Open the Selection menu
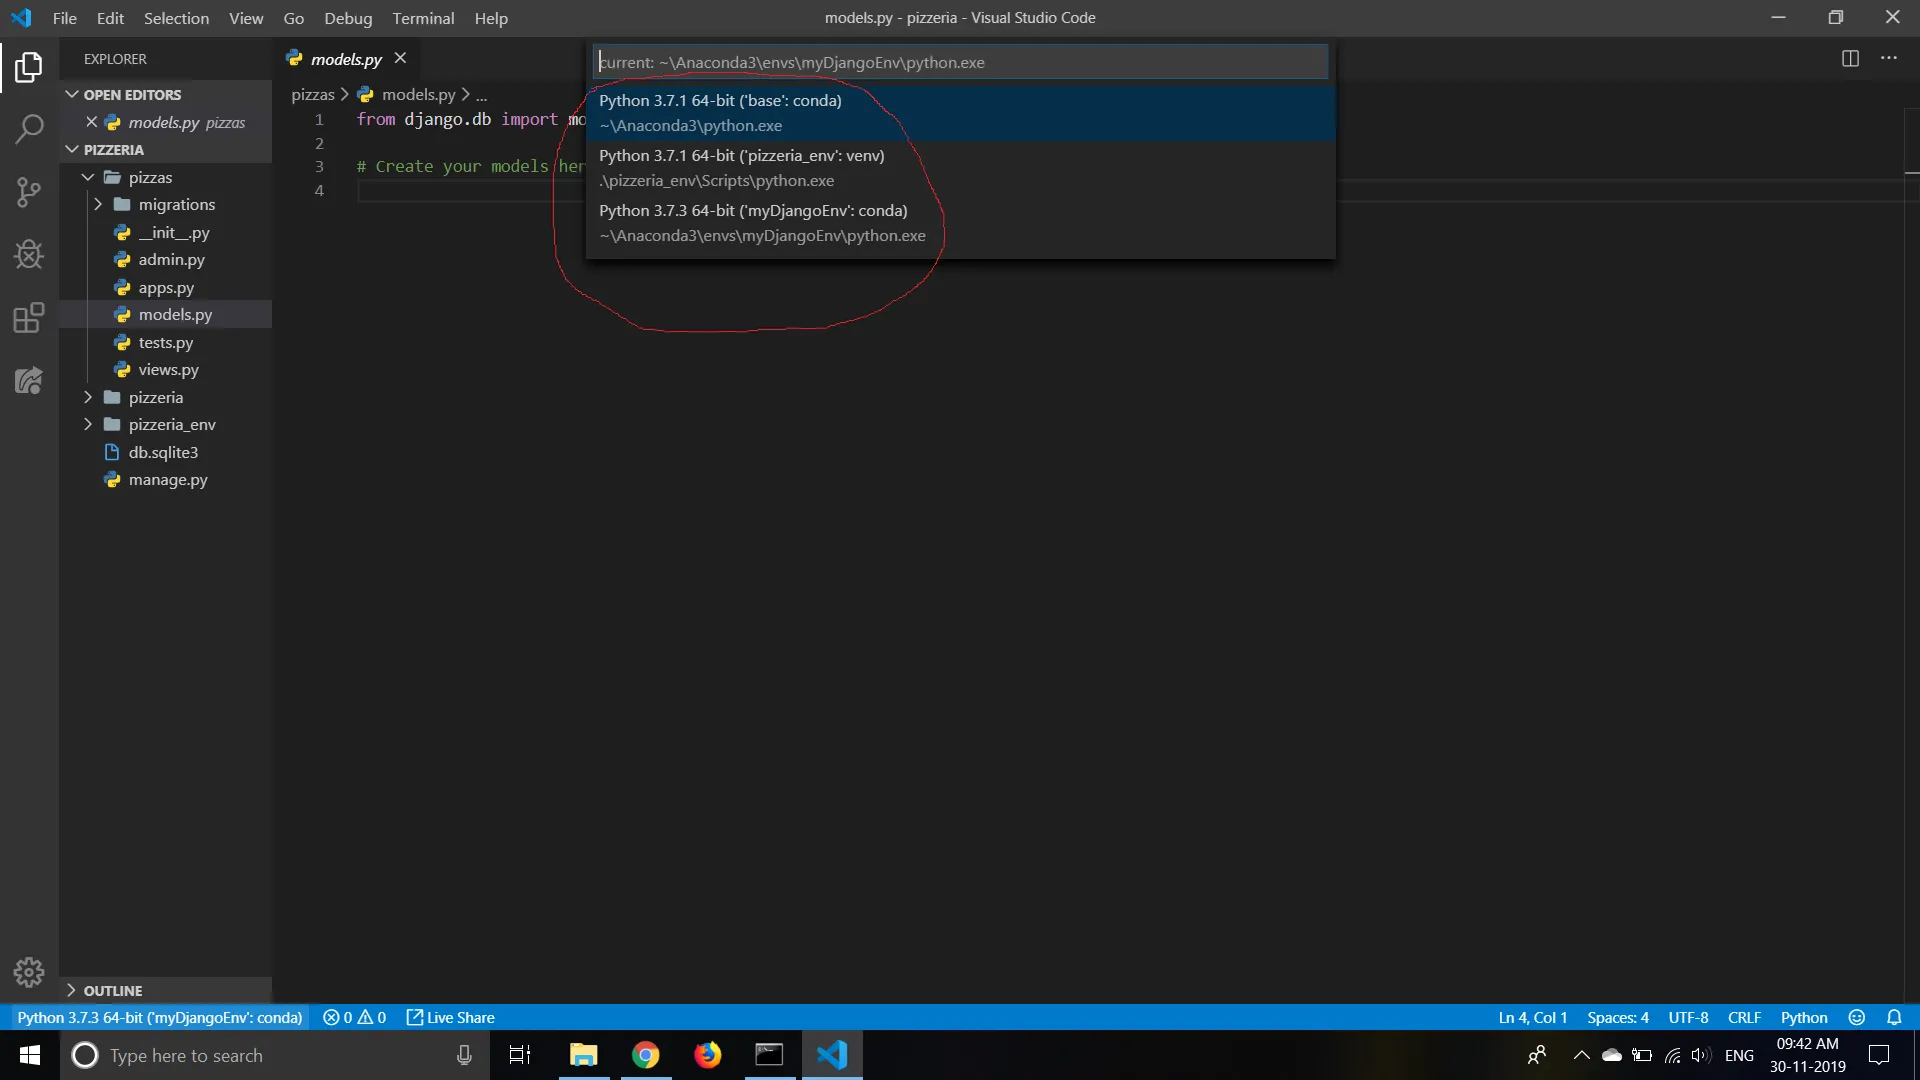 [176, 18]
